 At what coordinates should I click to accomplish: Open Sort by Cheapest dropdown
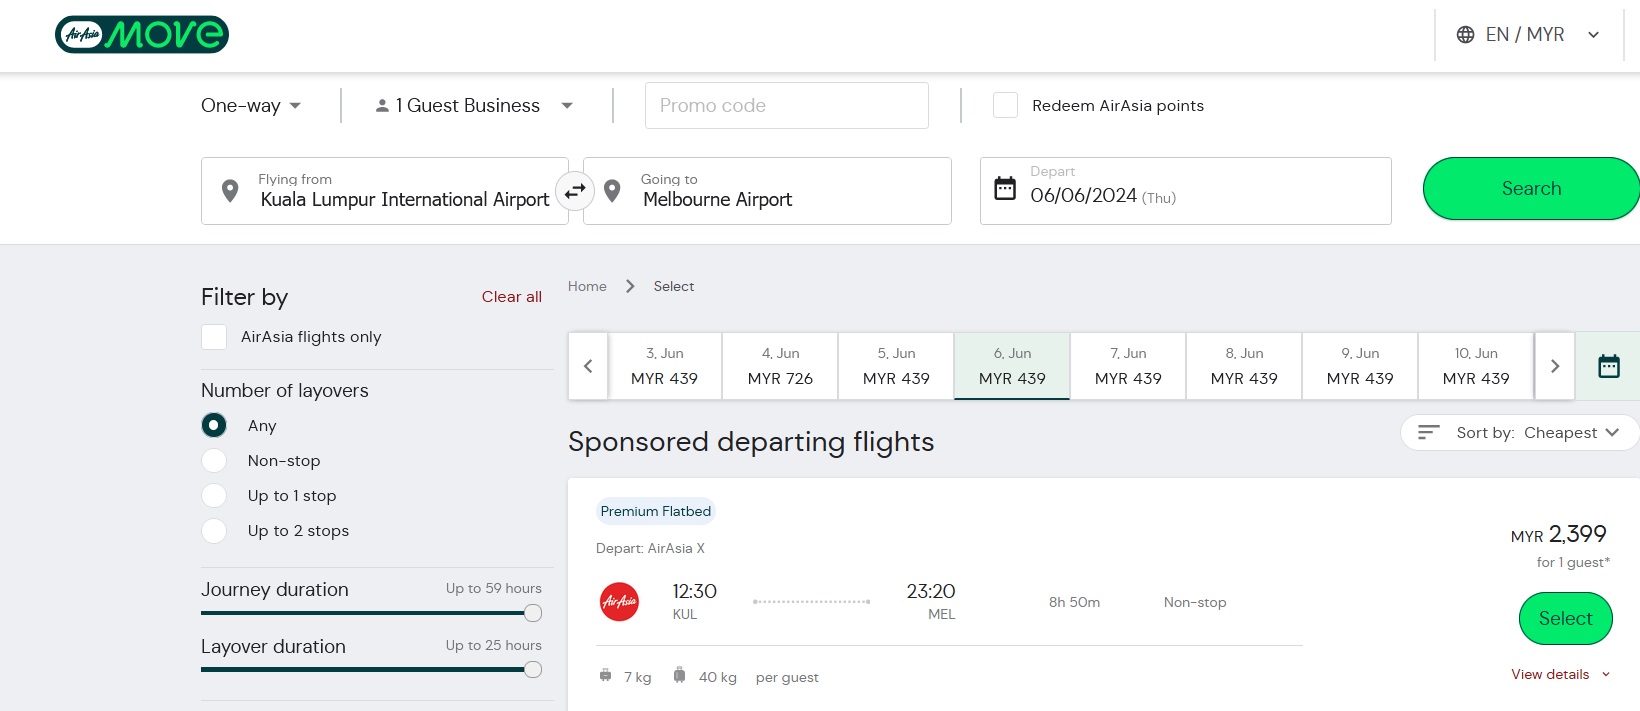point(1520,433)
